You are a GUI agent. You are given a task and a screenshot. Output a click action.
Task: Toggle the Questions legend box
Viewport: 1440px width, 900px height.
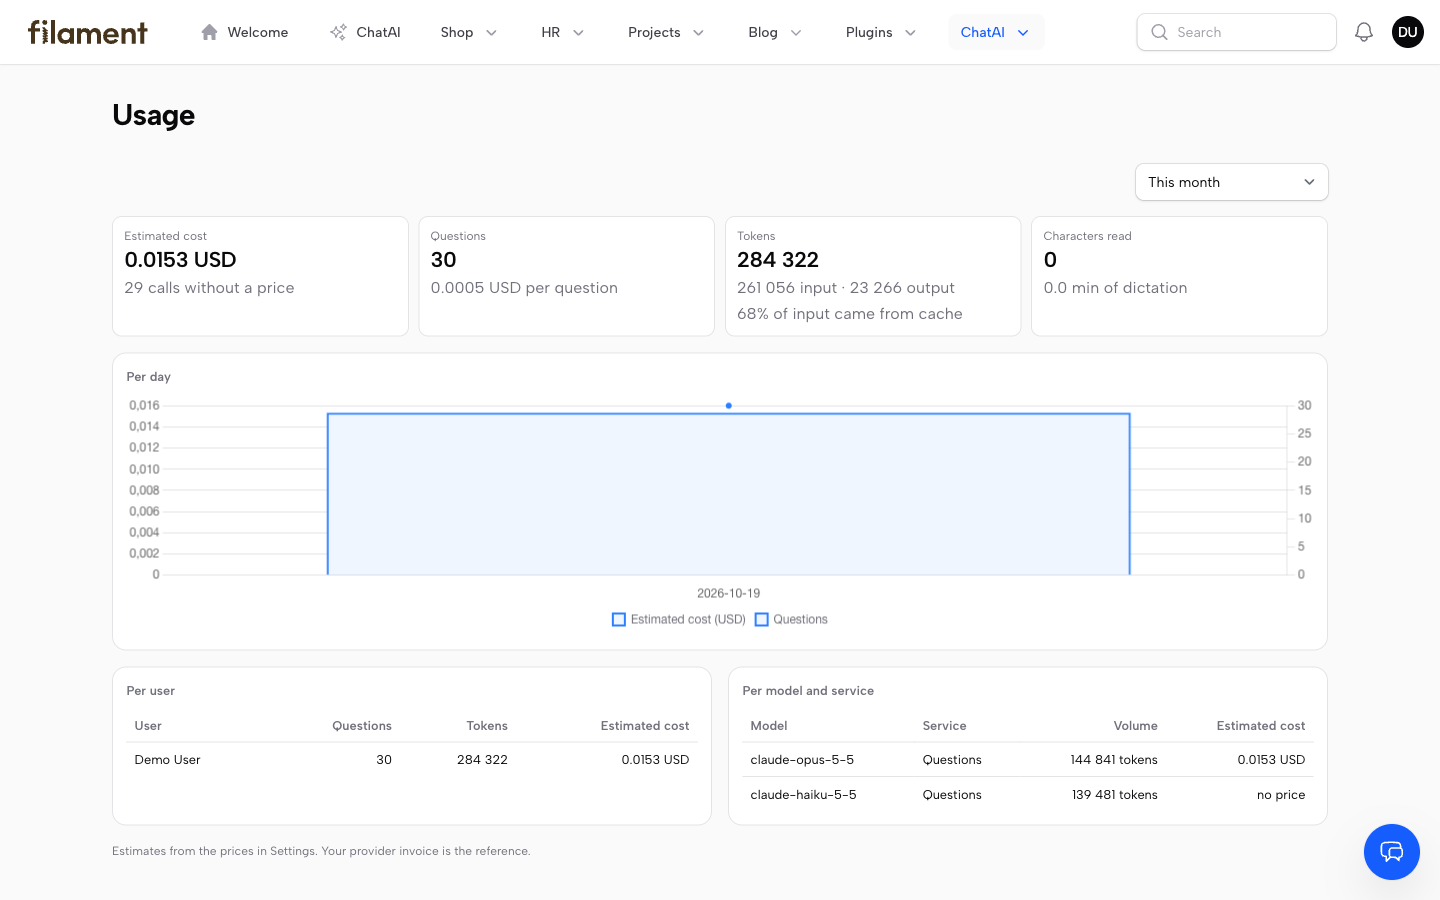pos(762,620)
